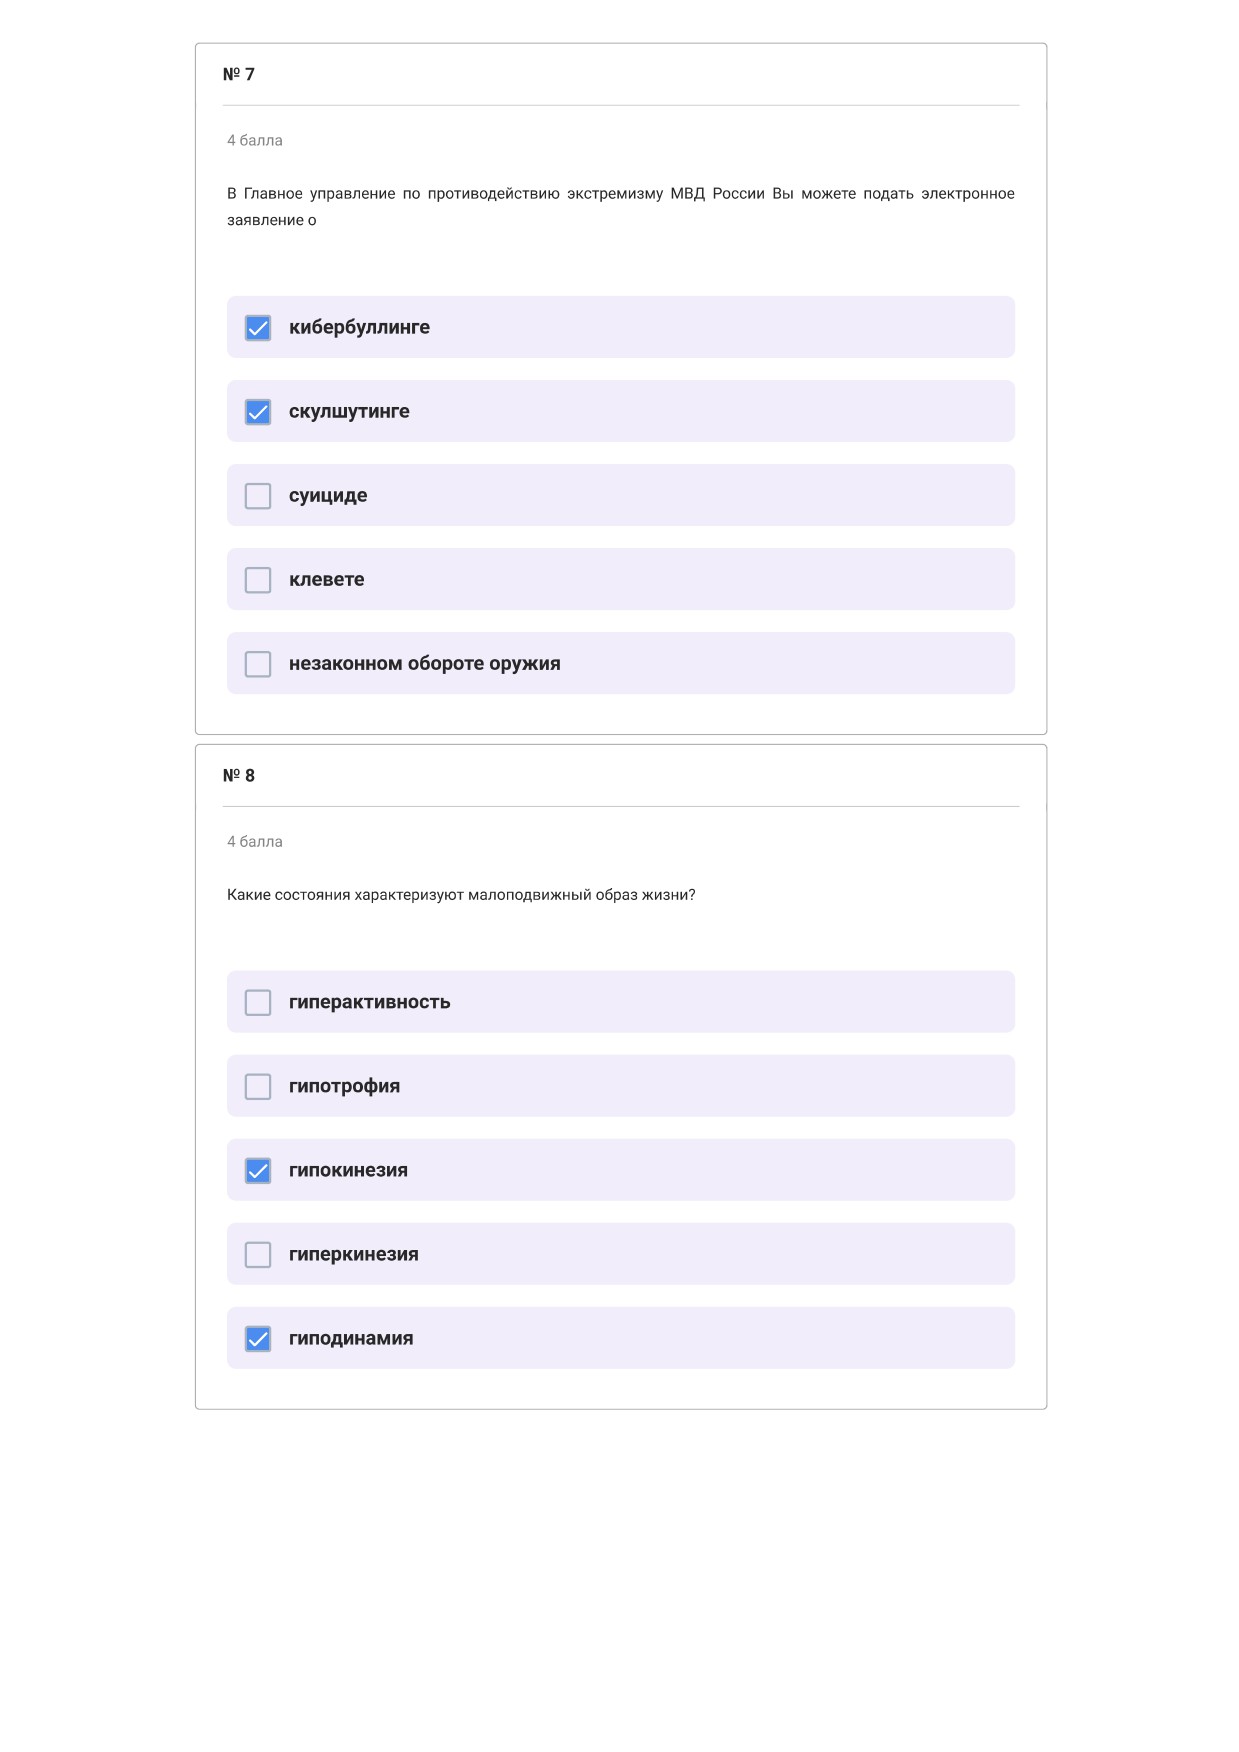
Task: Choose the клевете answer option
Action: (621, 579)
